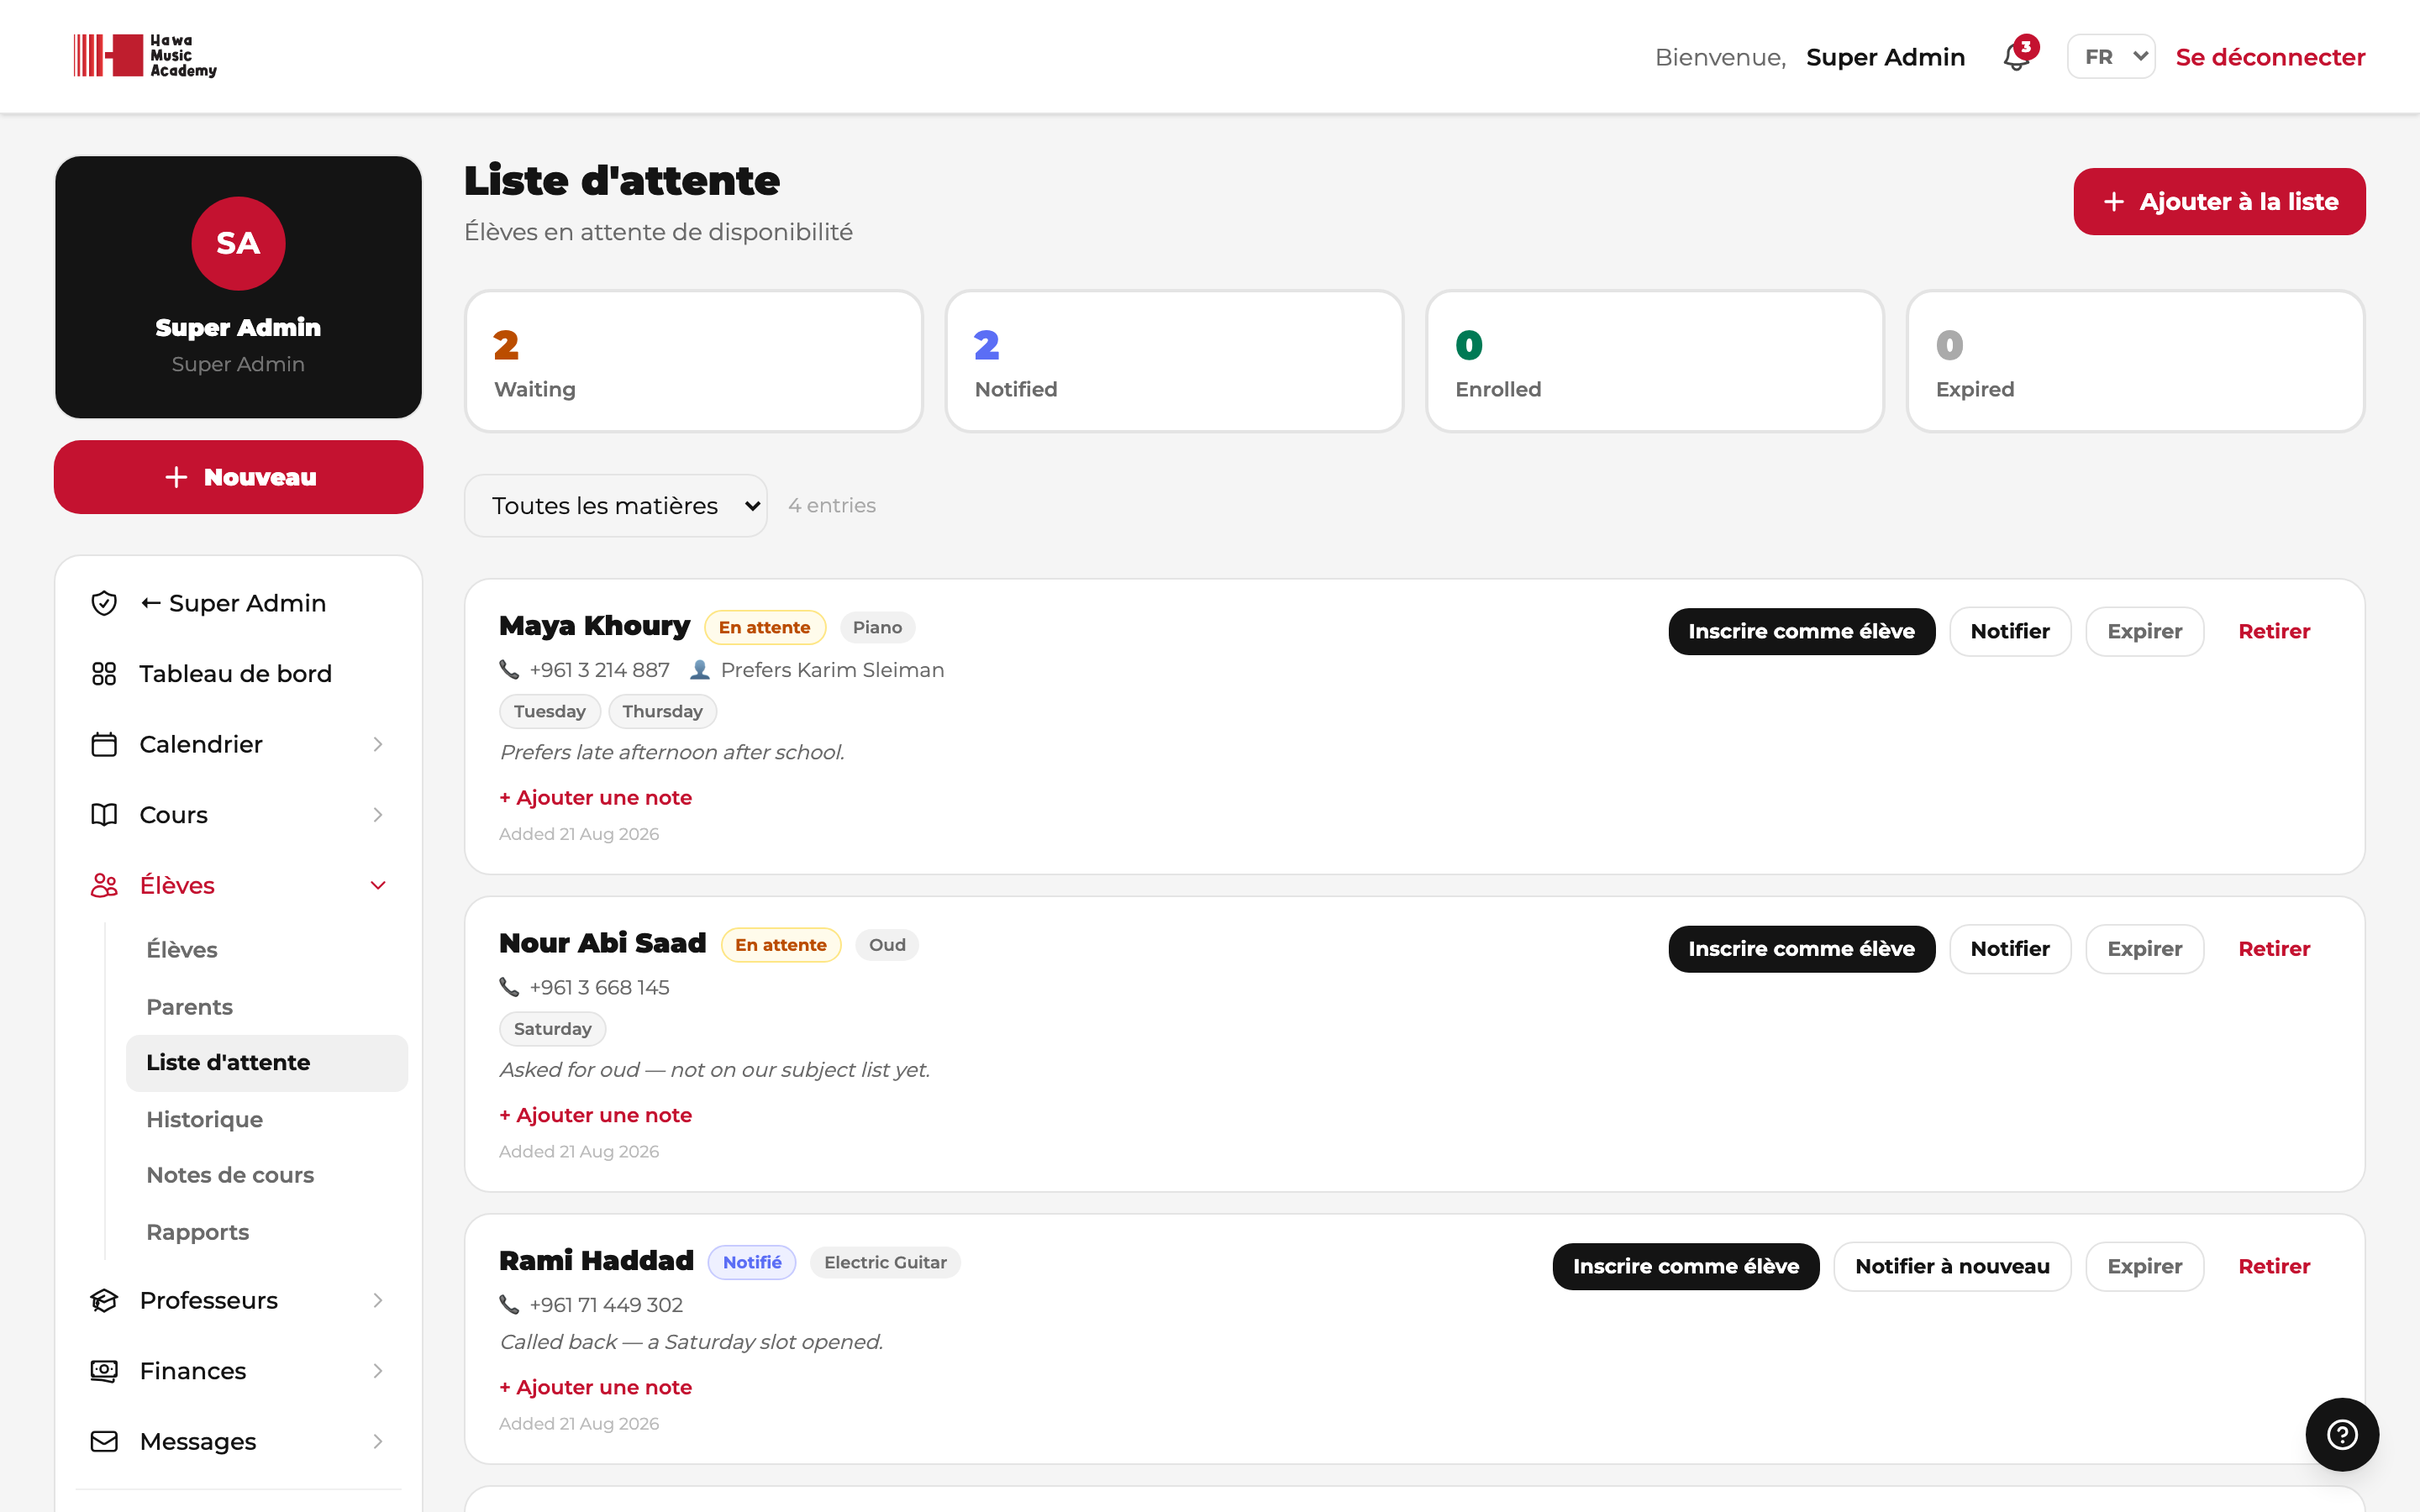Select Notes de cours in sidebar
The width and height of the screenshot is (2420, 1512).
pyautogui.click(x=230, y=1175)
